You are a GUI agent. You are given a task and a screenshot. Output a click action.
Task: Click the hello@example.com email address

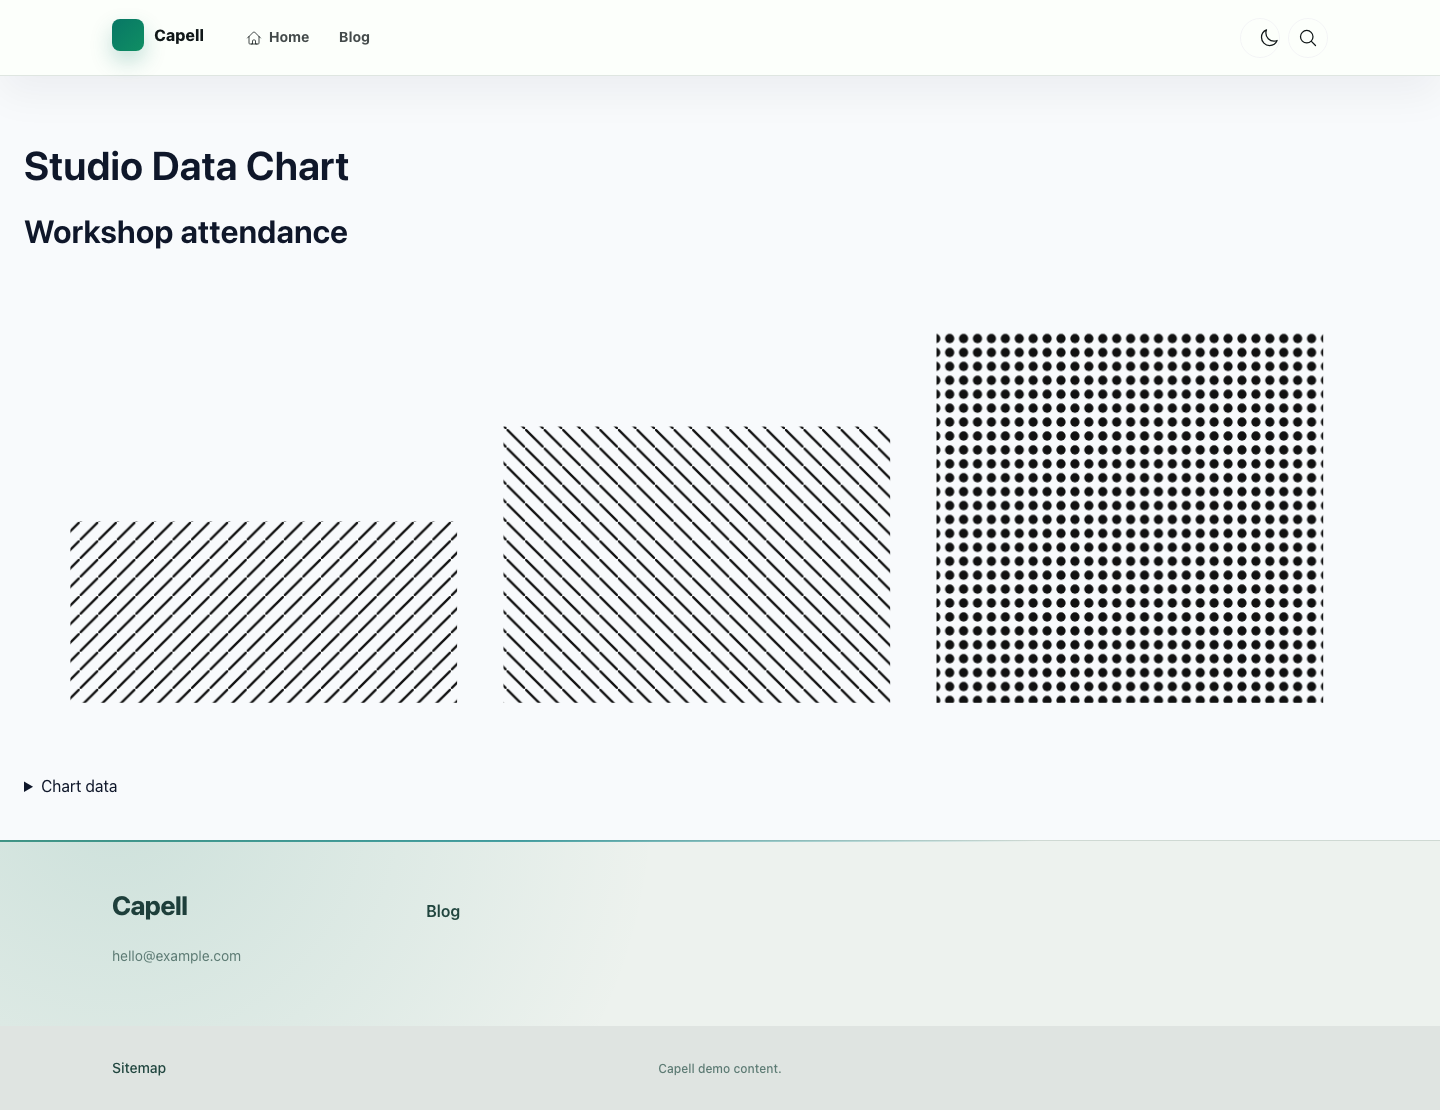[176, 956]
